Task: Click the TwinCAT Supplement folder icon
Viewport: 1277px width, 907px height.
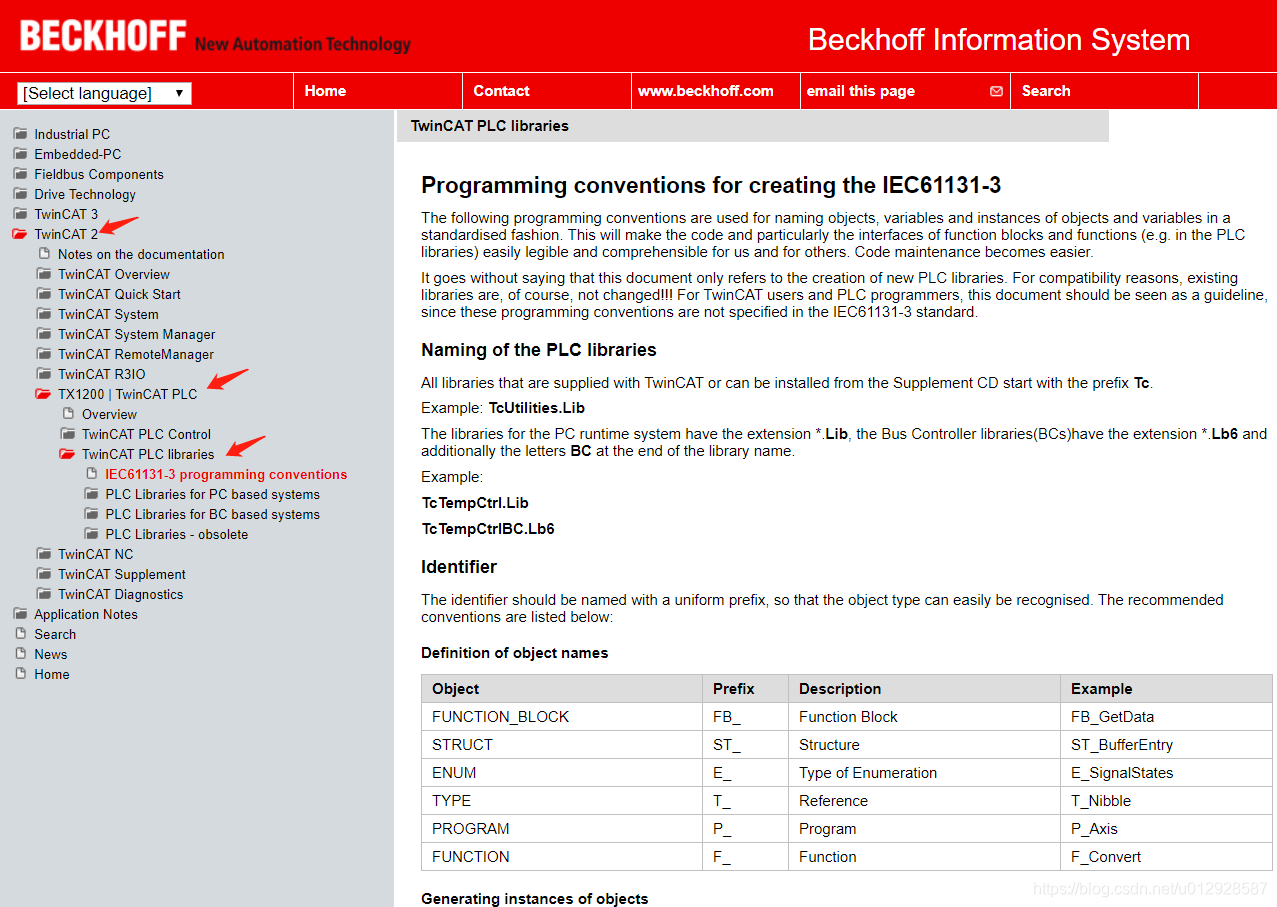Action: click(44, 574)
